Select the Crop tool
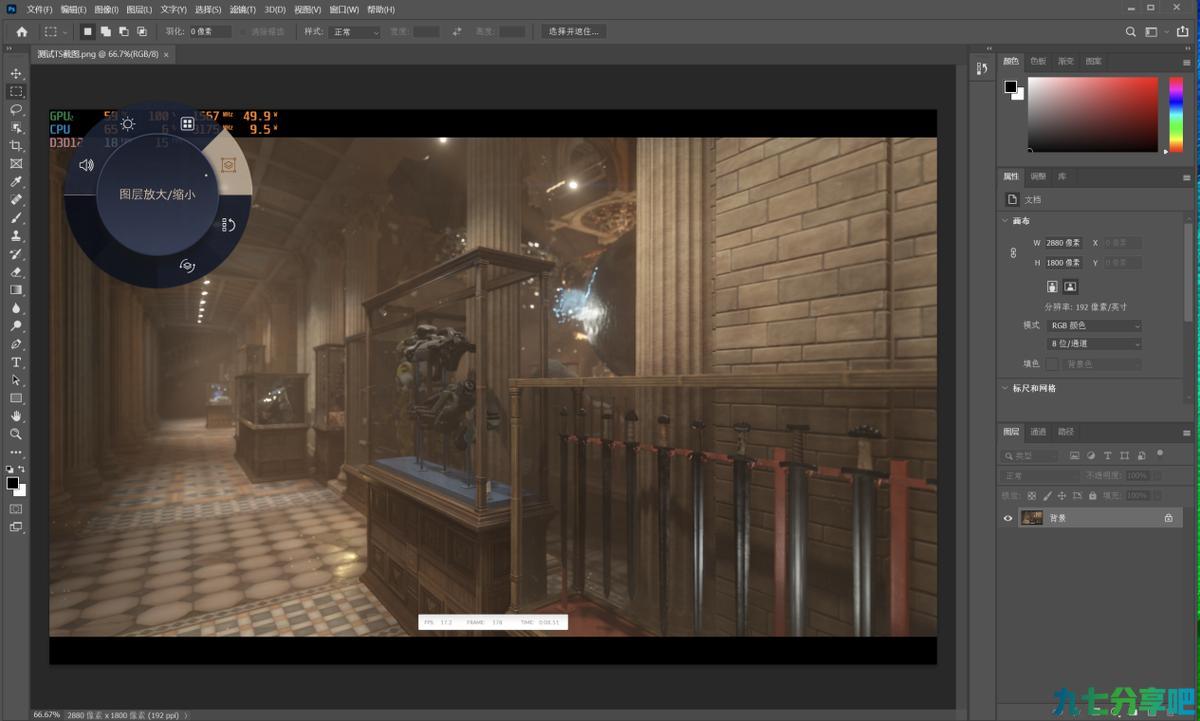 (16, 146)
